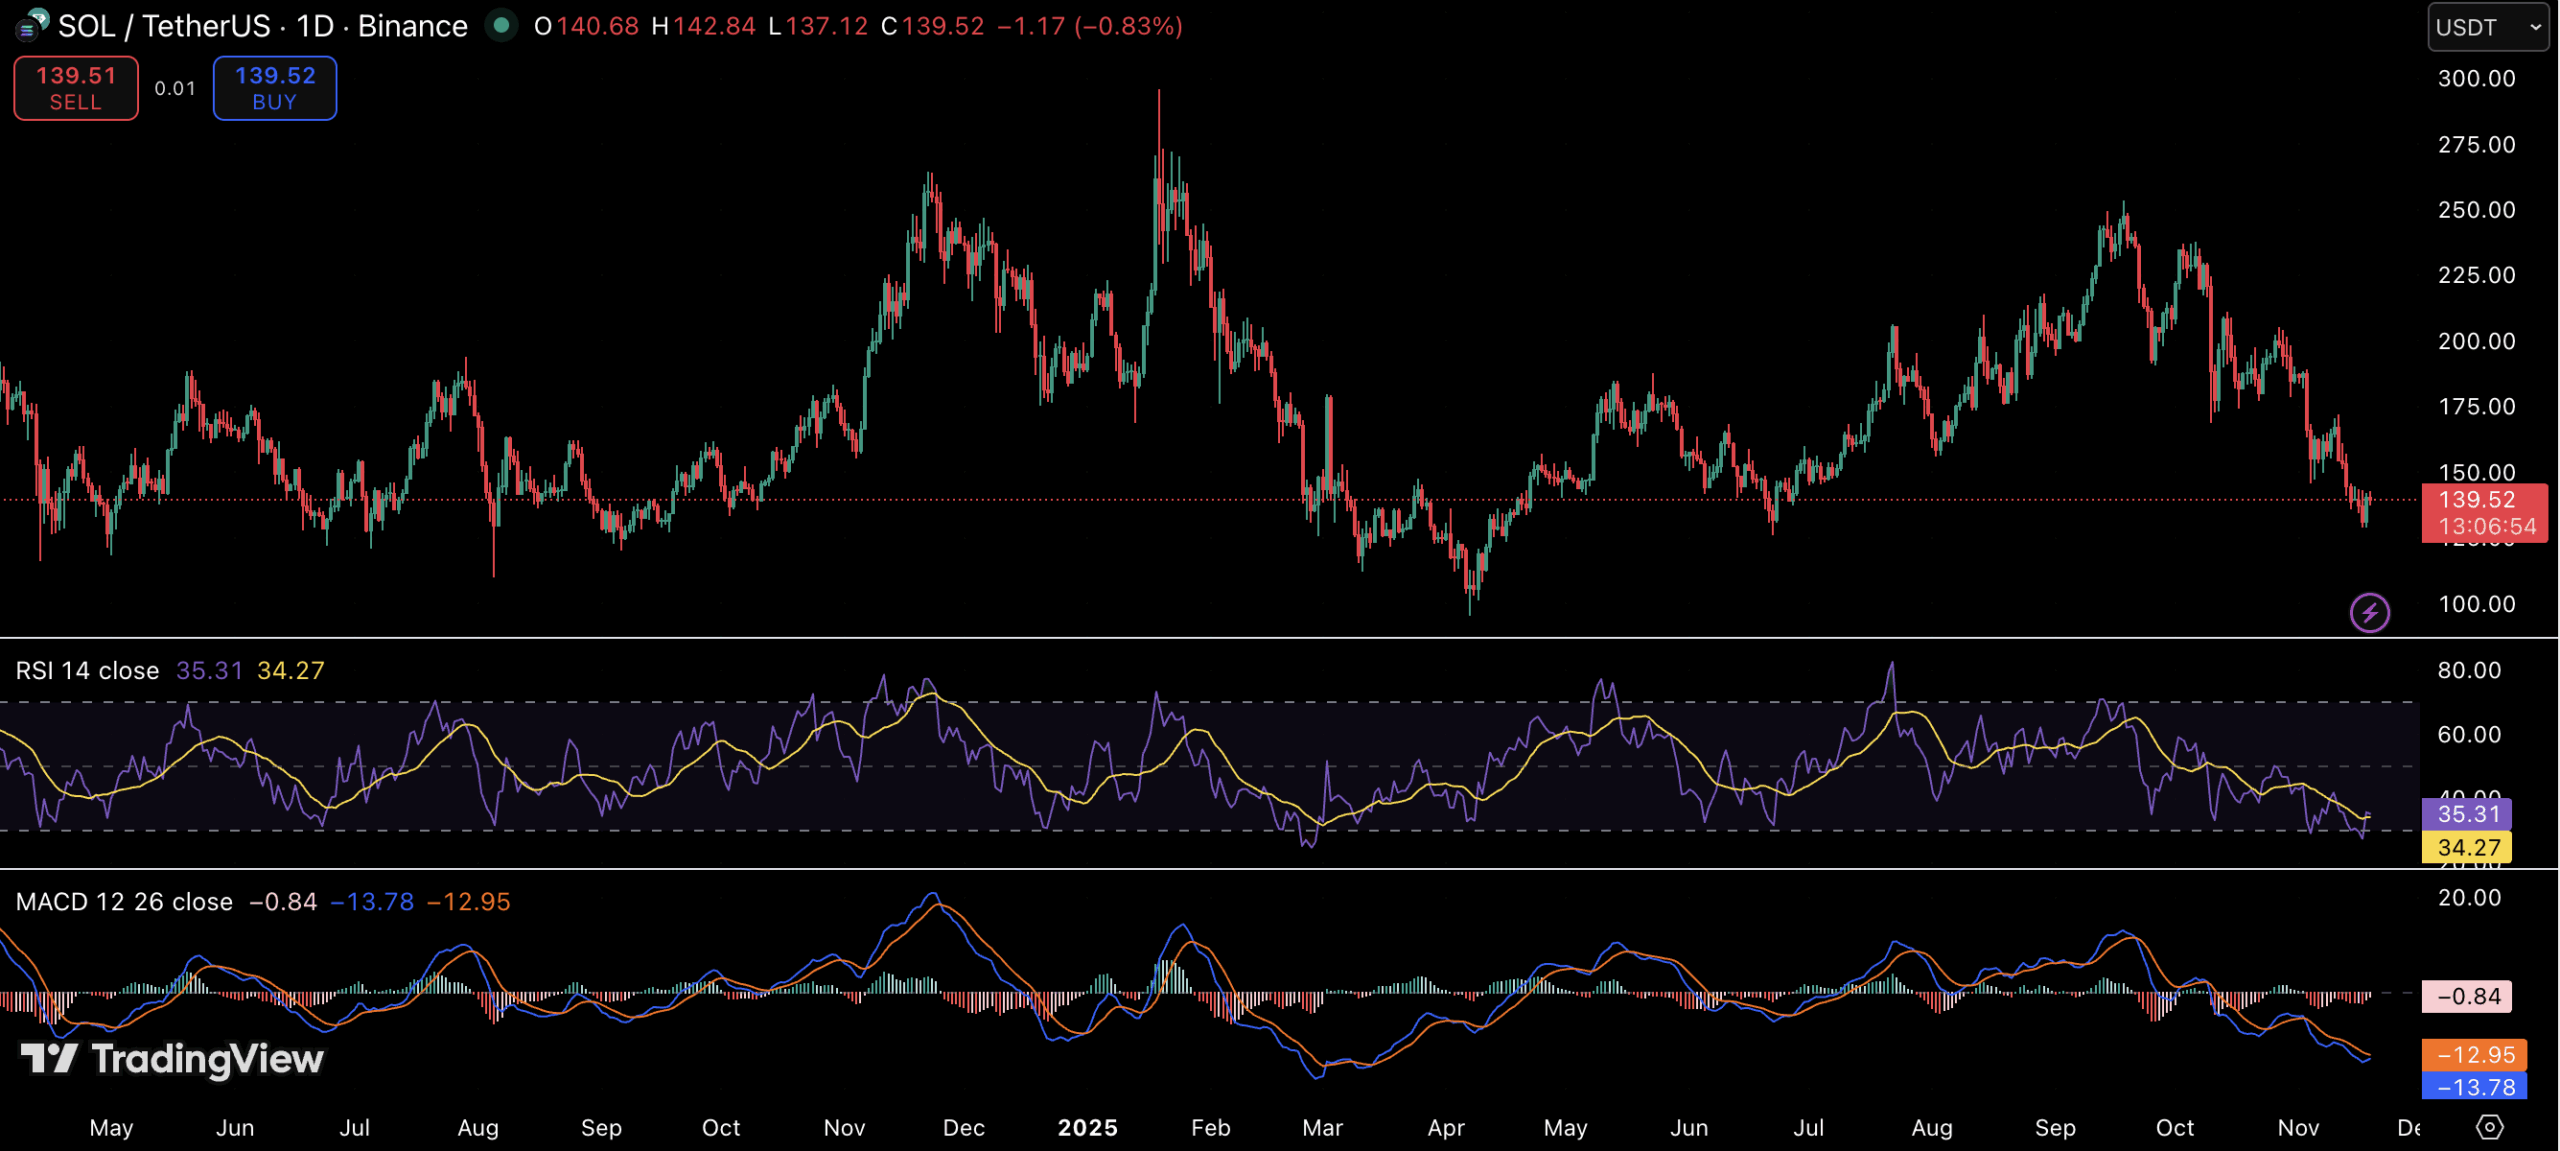Click the yellow 34.27 RSI average tag

[x=2466, y=847]
